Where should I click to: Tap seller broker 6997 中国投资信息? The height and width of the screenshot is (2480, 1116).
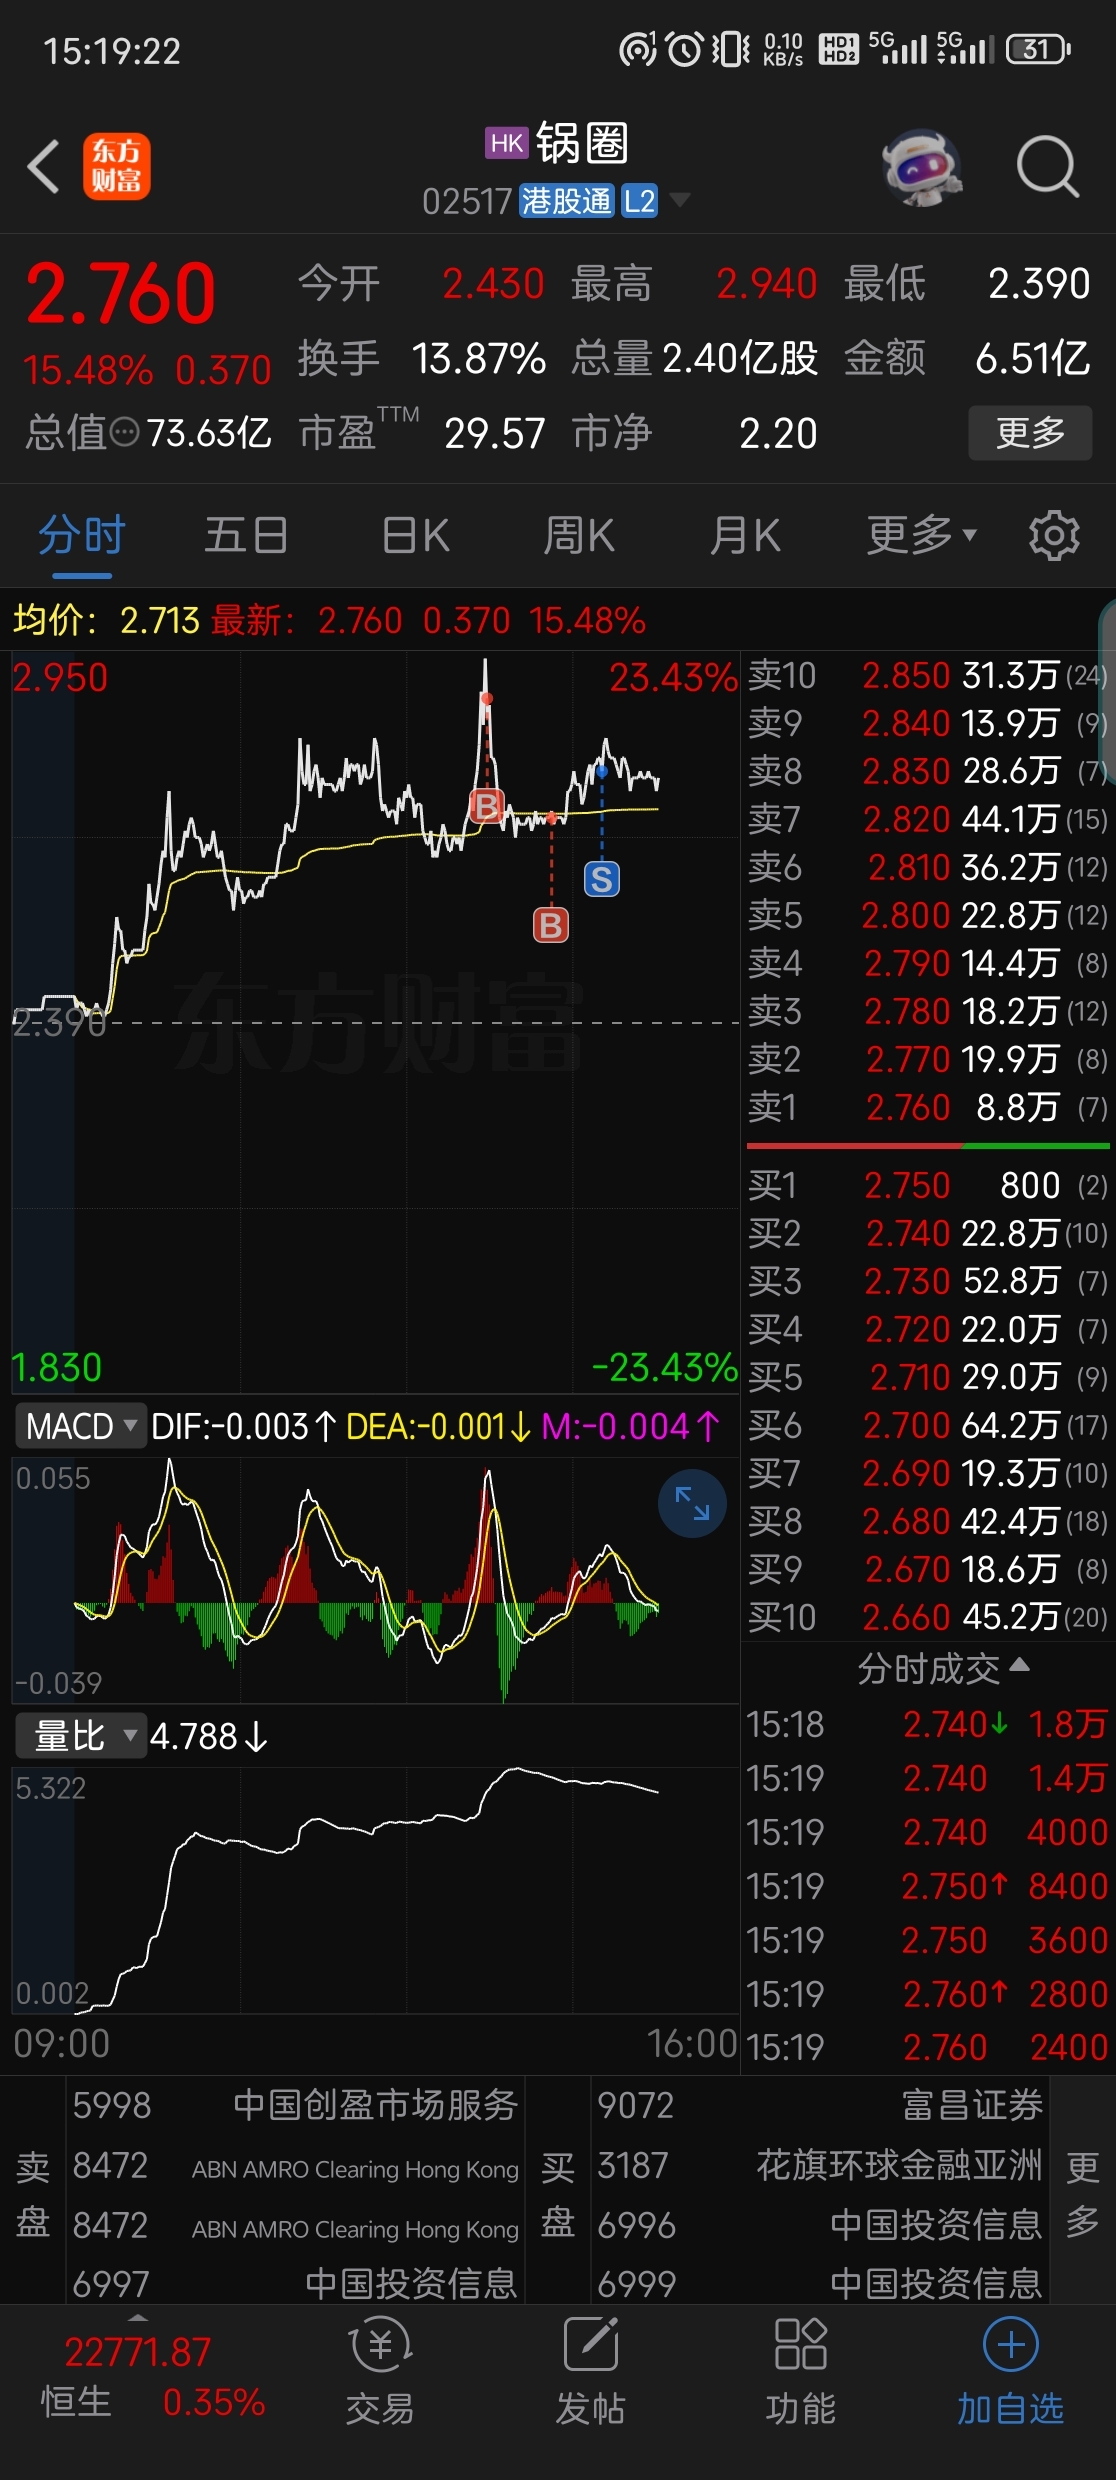295,2283
